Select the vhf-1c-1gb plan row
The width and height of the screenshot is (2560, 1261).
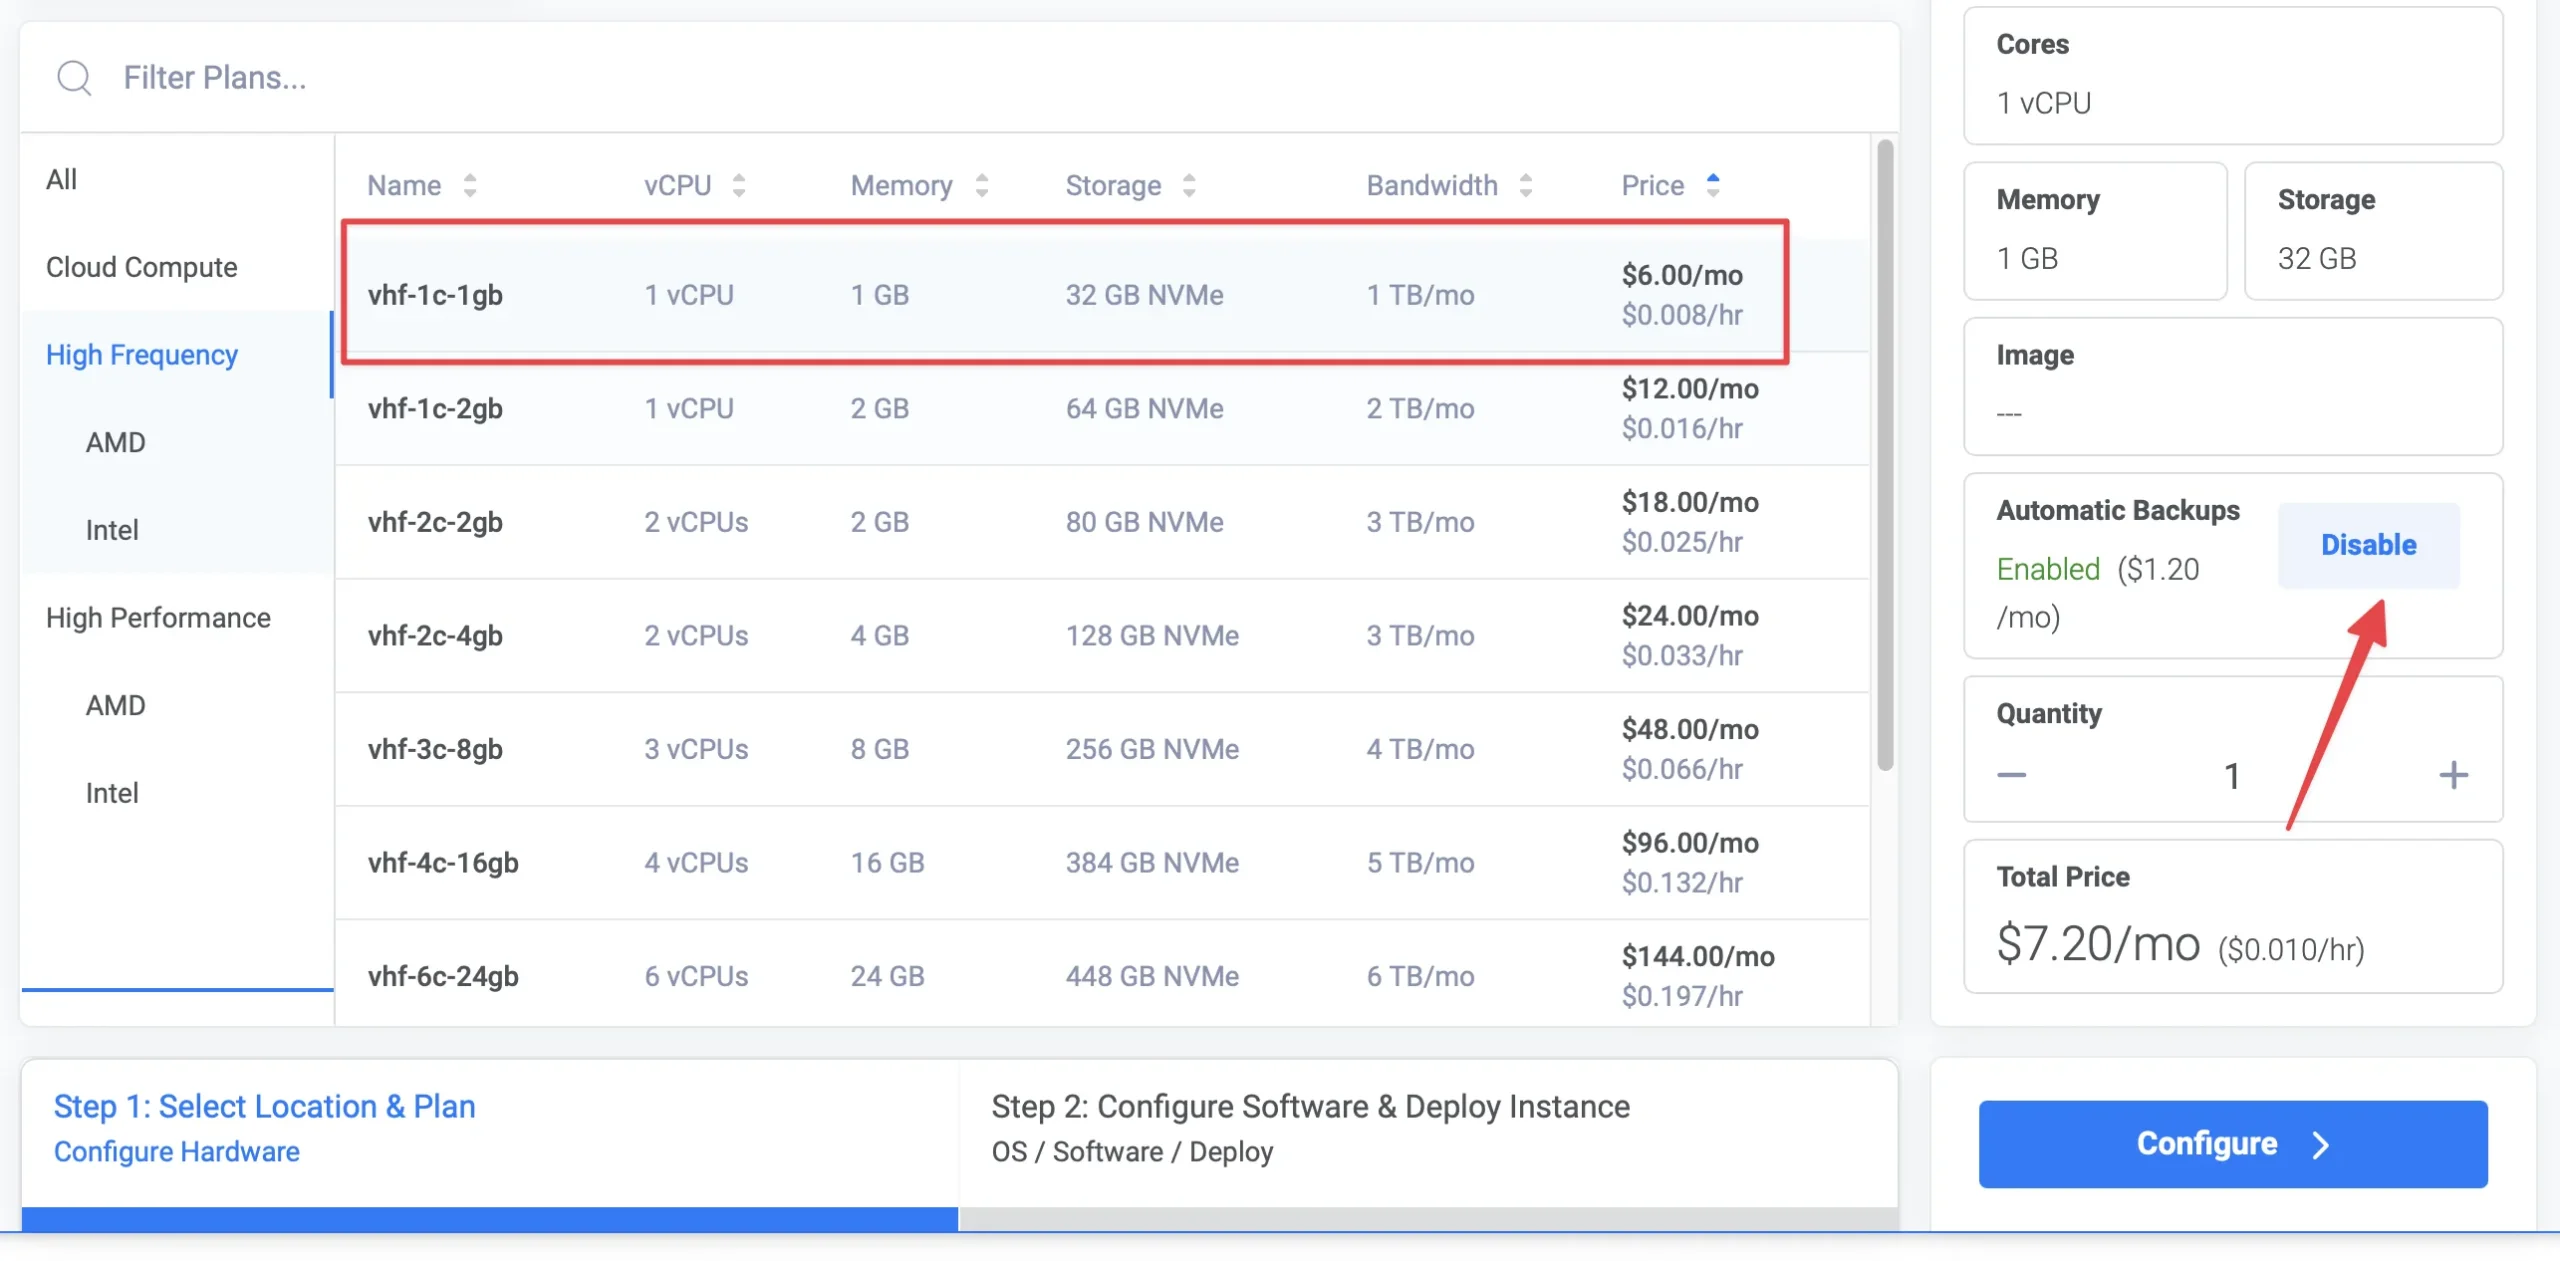pos(1101,295)
